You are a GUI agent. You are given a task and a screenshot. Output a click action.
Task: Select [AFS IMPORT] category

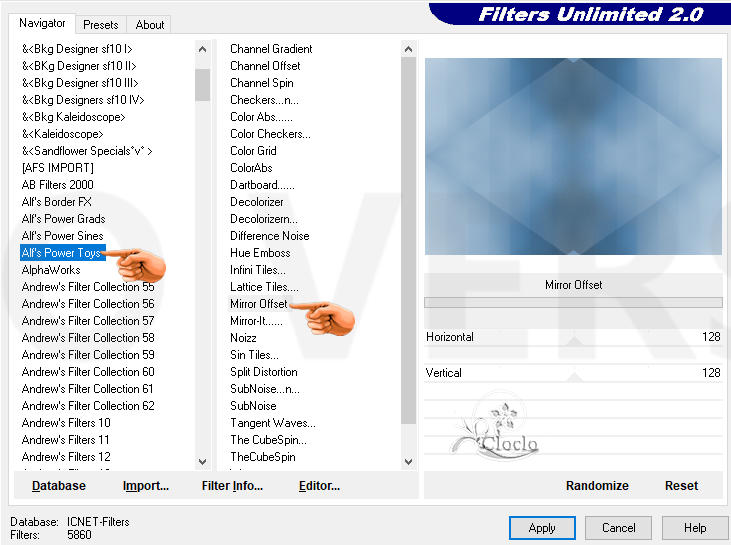click(x=58, y=168)
